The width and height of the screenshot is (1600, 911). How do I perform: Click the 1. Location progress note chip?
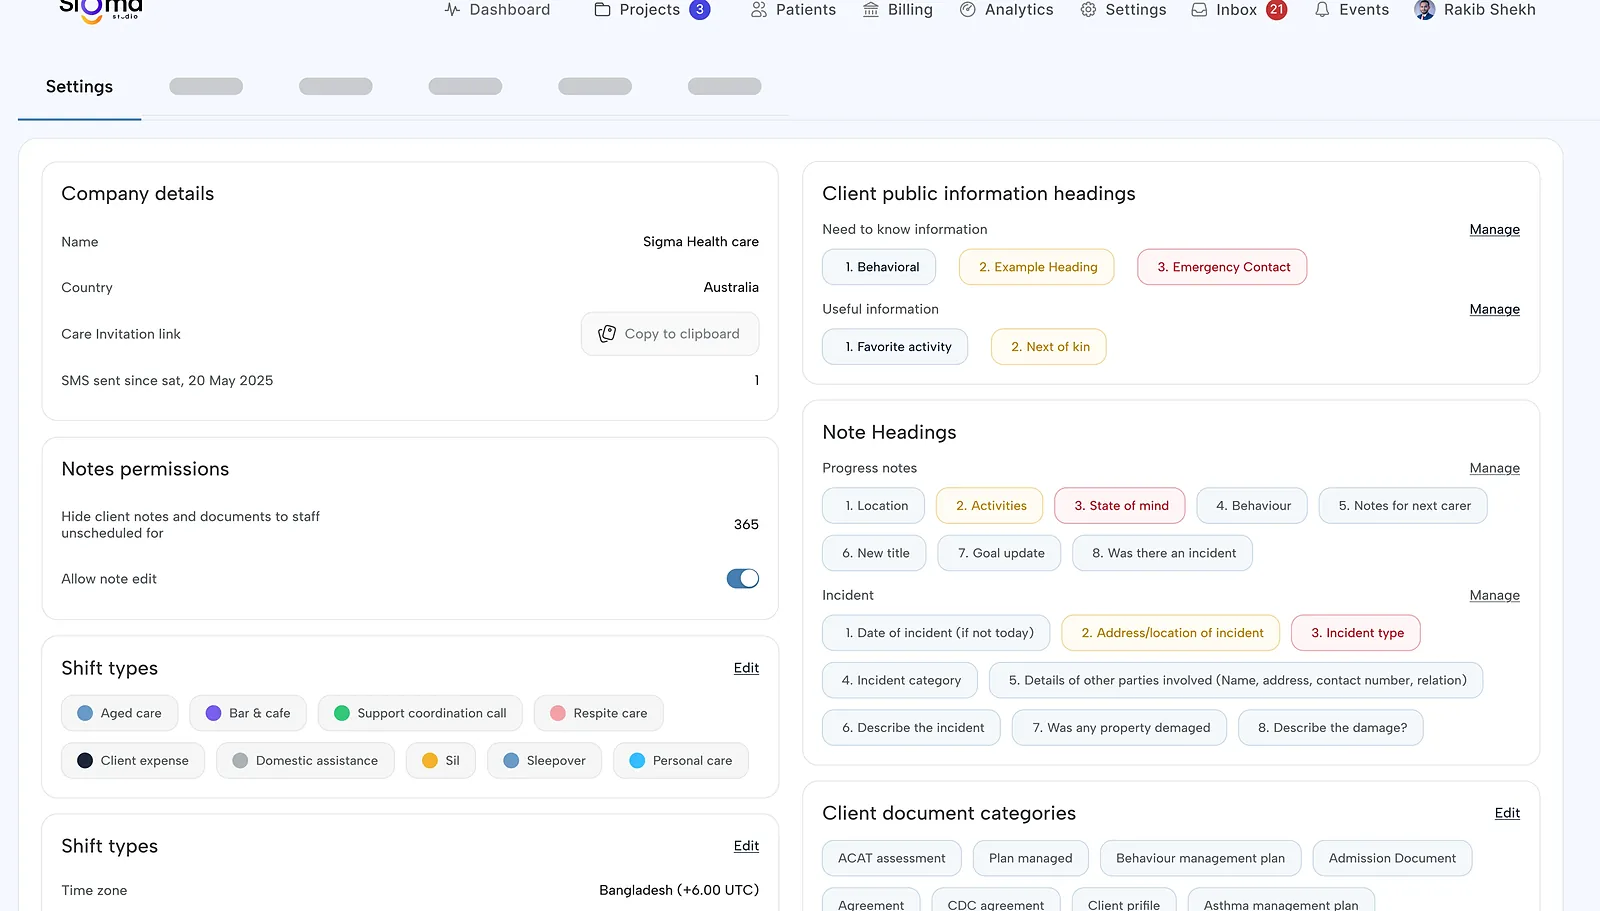pos(873,506)
